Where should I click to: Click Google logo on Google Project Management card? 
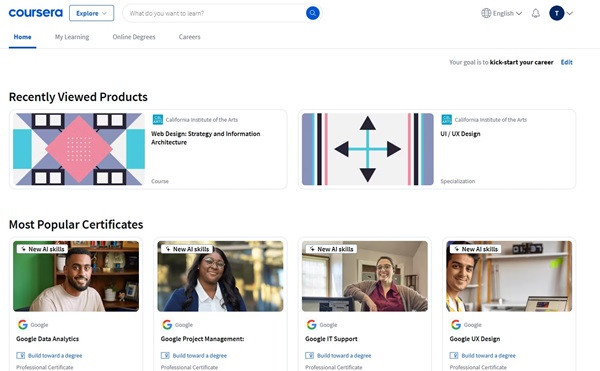click(x=167, y=325)
